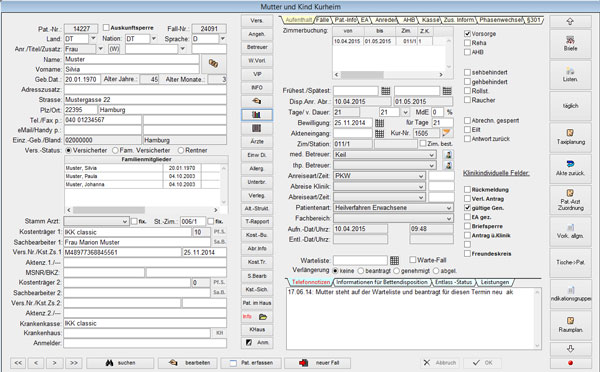The height and width of the screenshot is (372, 600).
Task: Select Muster, Paula in family list
Action: 143,176
